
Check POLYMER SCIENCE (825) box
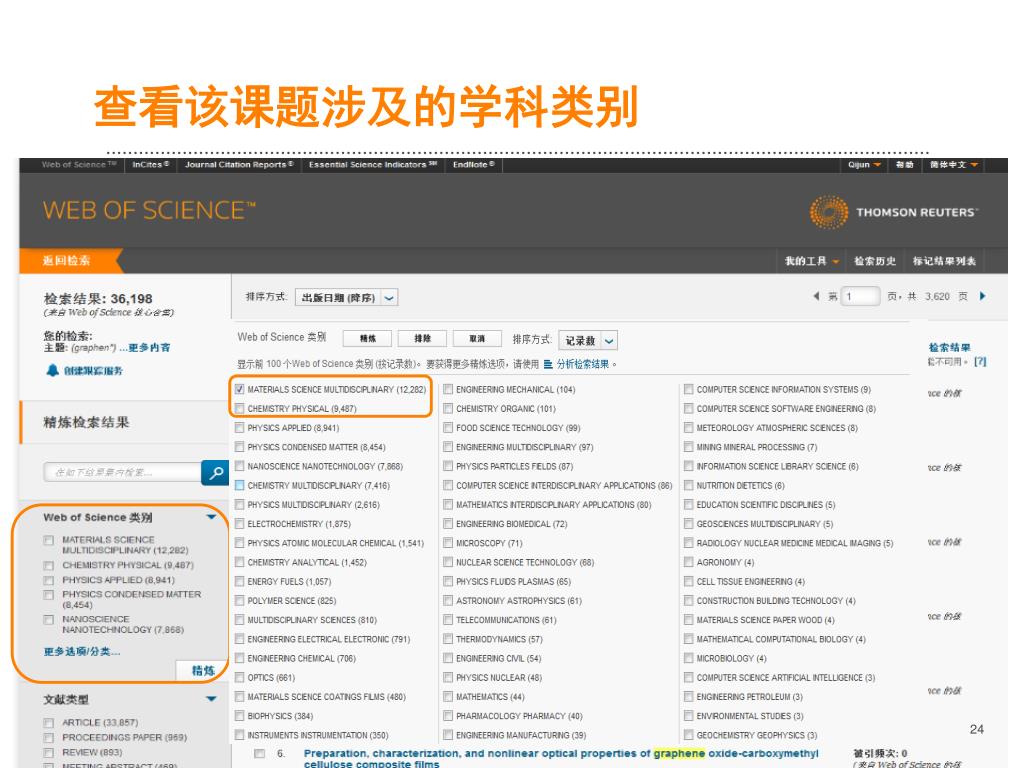(239, 600)
